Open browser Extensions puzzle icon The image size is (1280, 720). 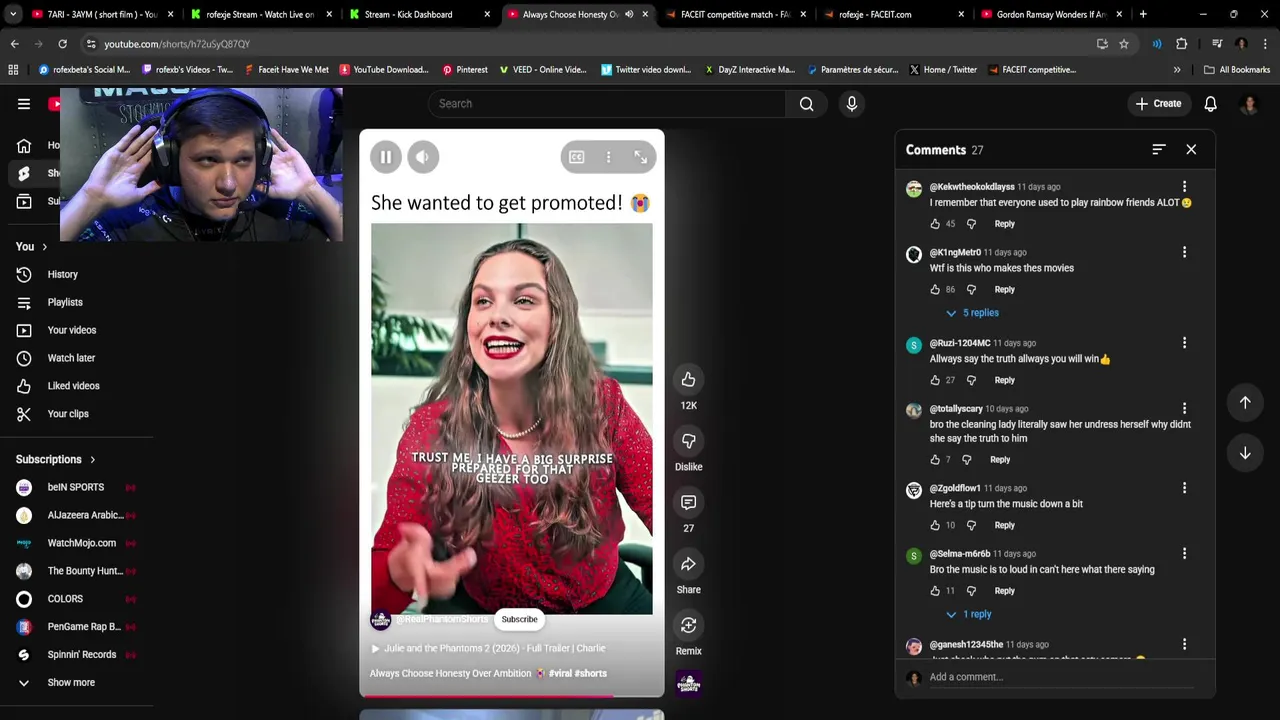click(x=1181, y=44)
